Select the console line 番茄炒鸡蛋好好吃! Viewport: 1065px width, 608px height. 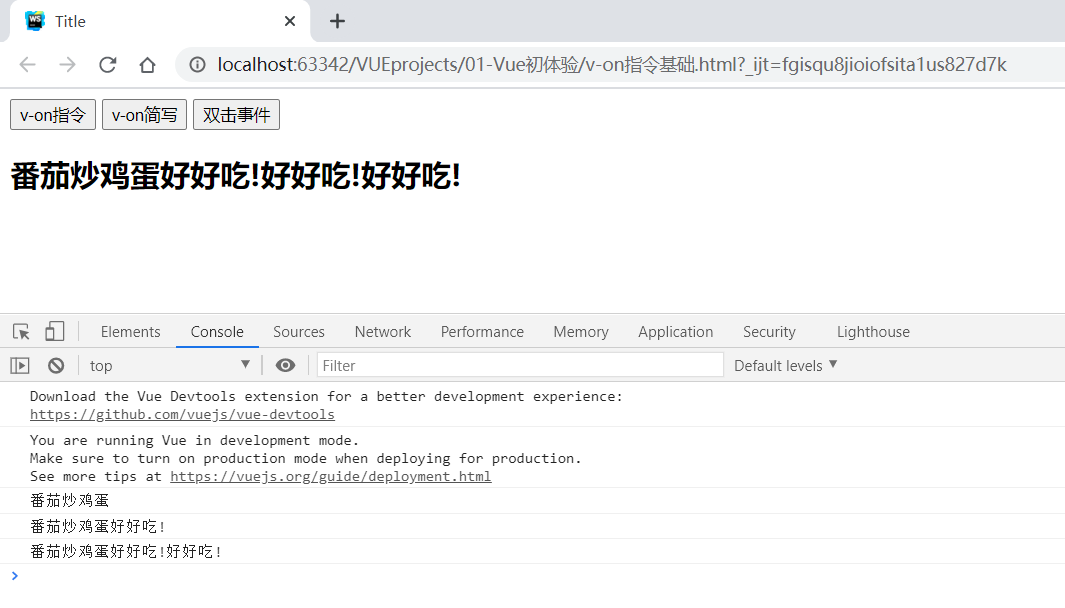pyautogui.click(x=97, y=526)
